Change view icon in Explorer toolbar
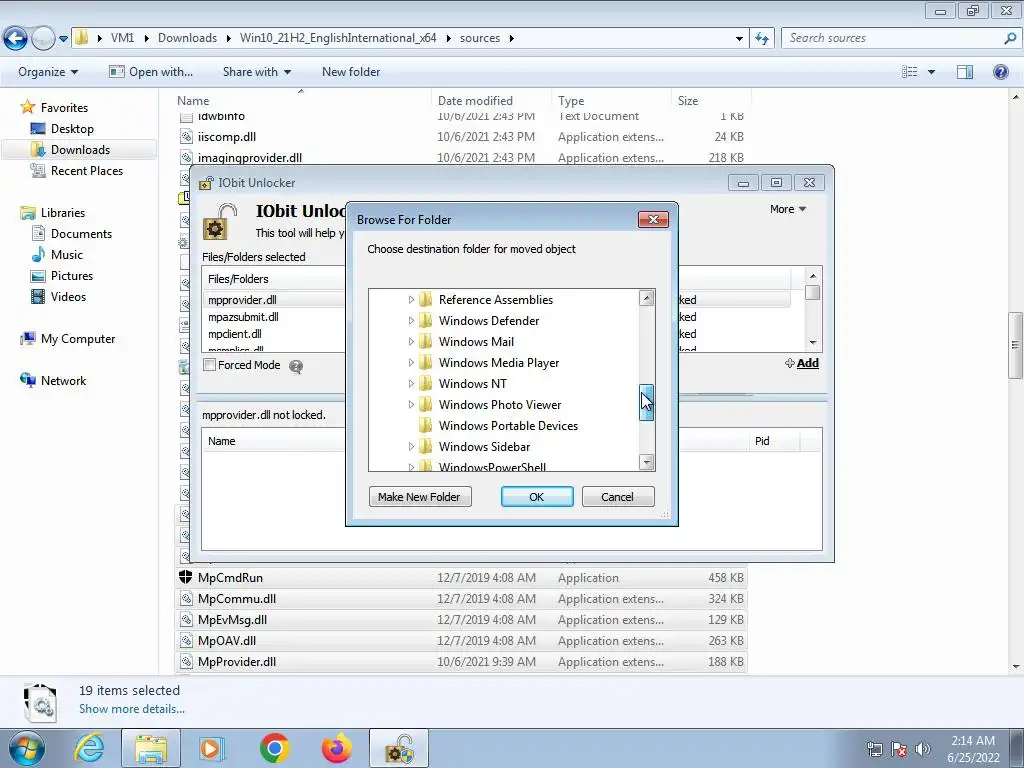Screen dimensions: 1024x768 (x=909, y=72)
